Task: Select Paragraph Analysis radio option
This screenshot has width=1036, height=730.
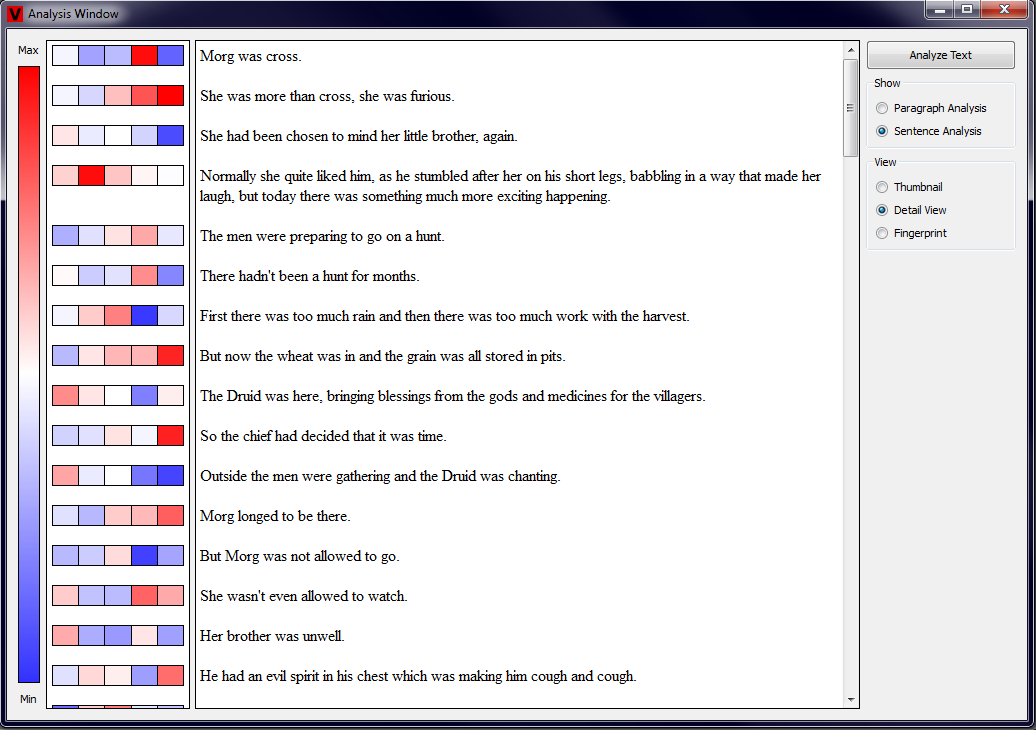Action: [x=881, y=108]
